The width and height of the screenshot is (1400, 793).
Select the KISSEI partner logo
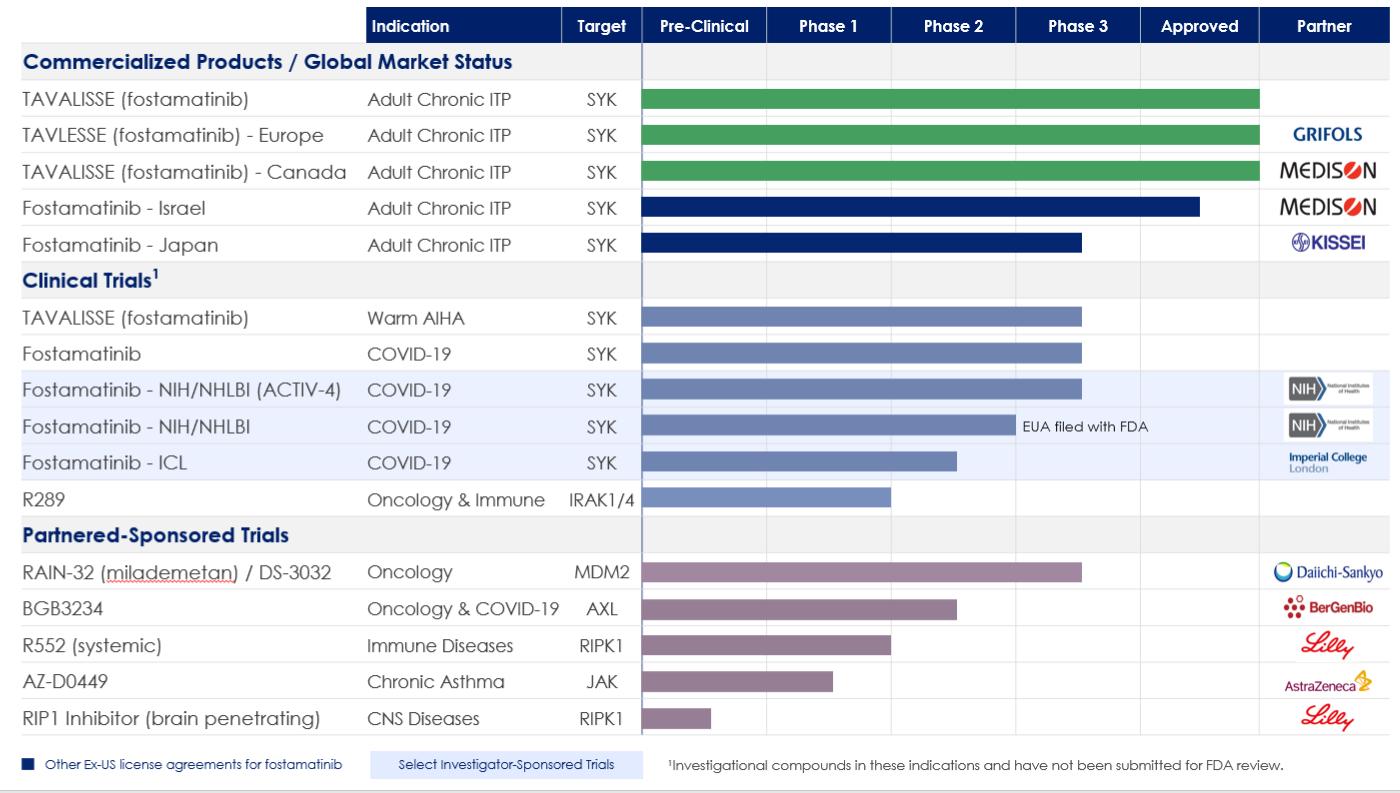(1328, 243)
